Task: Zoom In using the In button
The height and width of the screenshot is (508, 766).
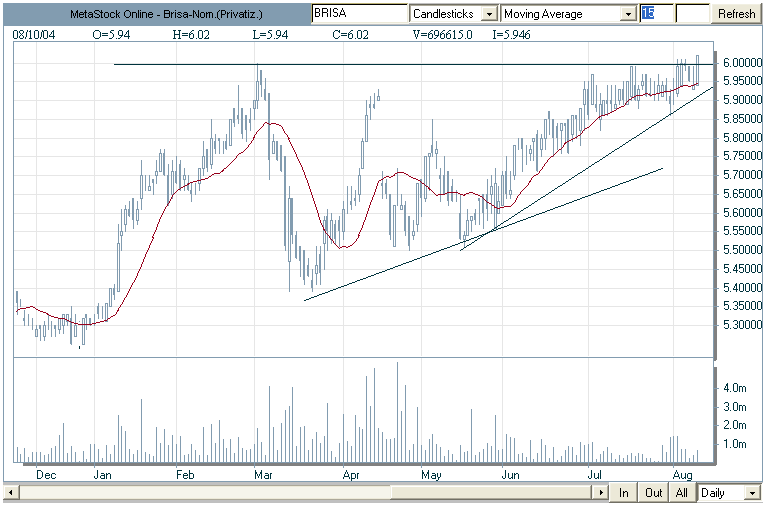Action: [623, 492]
